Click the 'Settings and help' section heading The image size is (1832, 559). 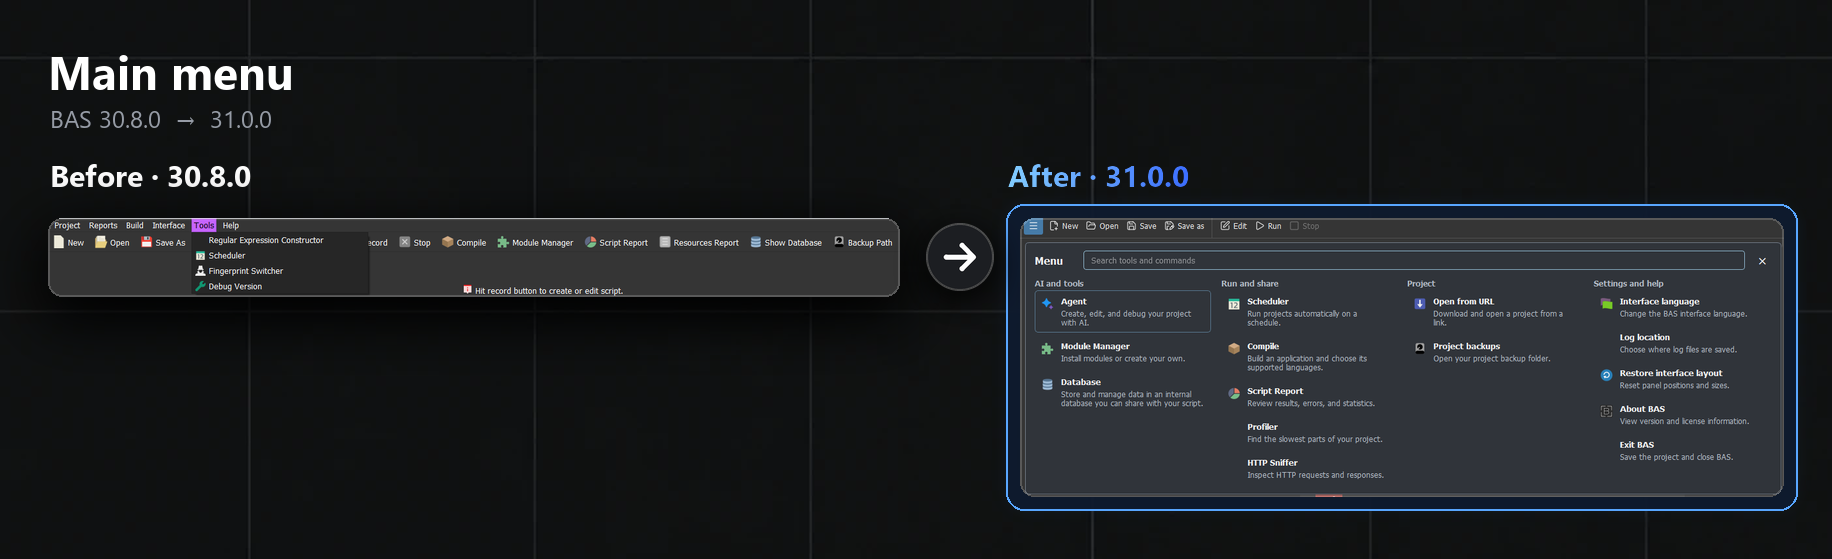coord(1628,283)
